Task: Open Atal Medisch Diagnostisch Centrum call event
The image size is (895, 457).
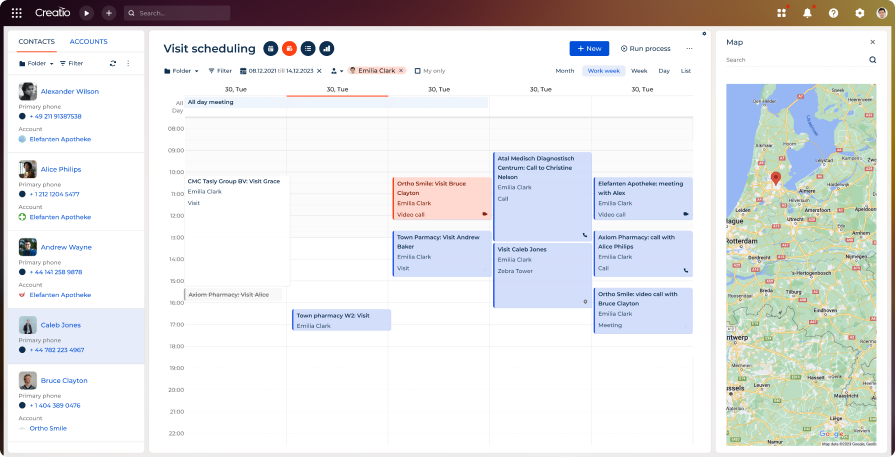Action: point(542,197)
